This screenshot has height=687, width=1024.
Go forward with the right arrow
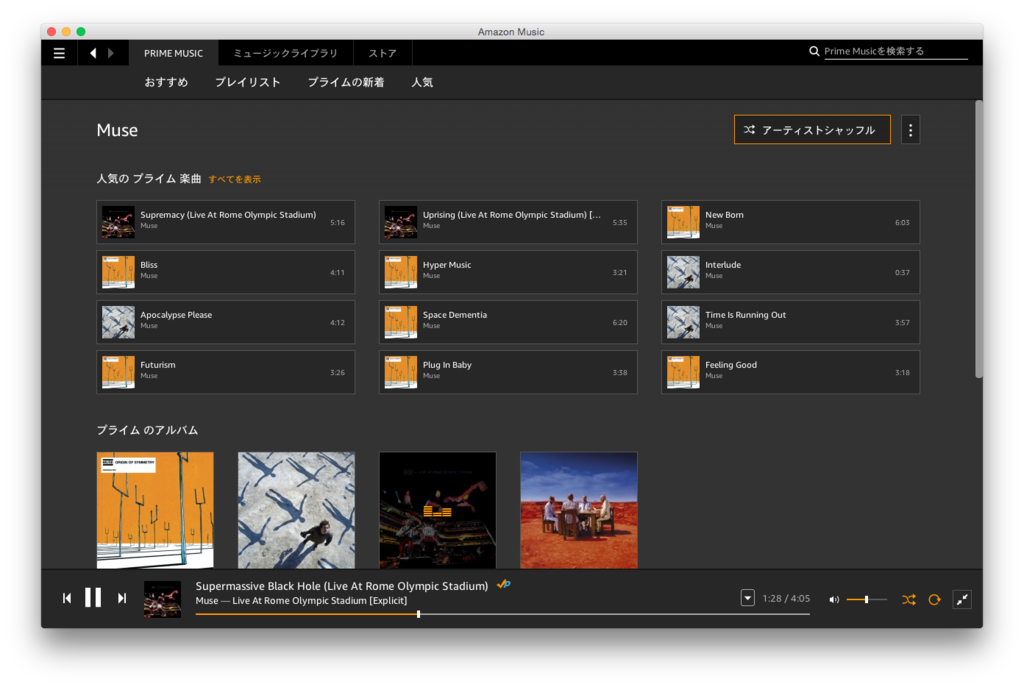(110, 53)
